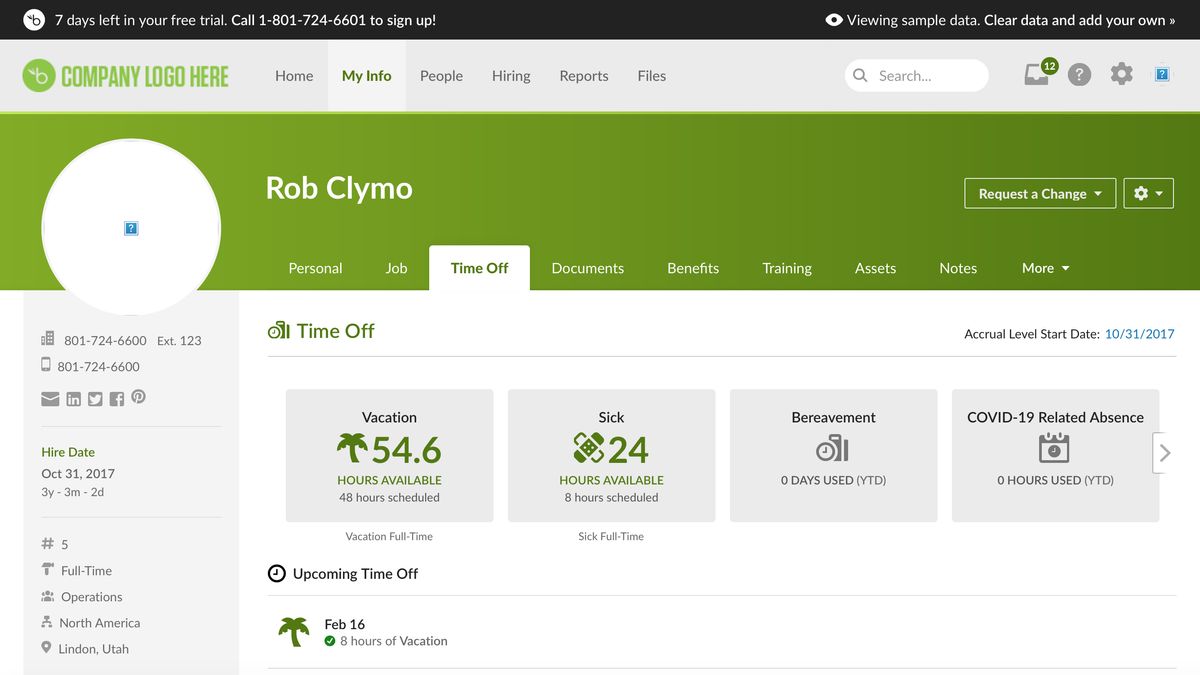1200x675 pixels.
Task: Switch to the Documents tab
Action: pos(587,268)
